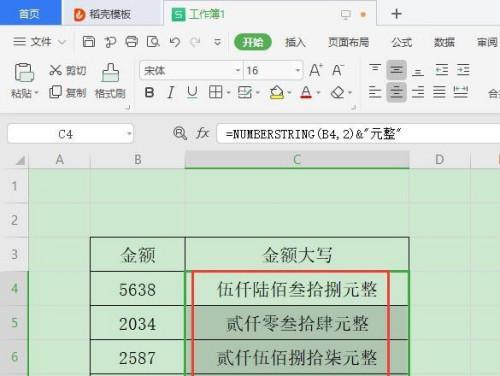Click the Copy (复制) button
This screenshot has height=376, width=500.
(x=68, y=92)
